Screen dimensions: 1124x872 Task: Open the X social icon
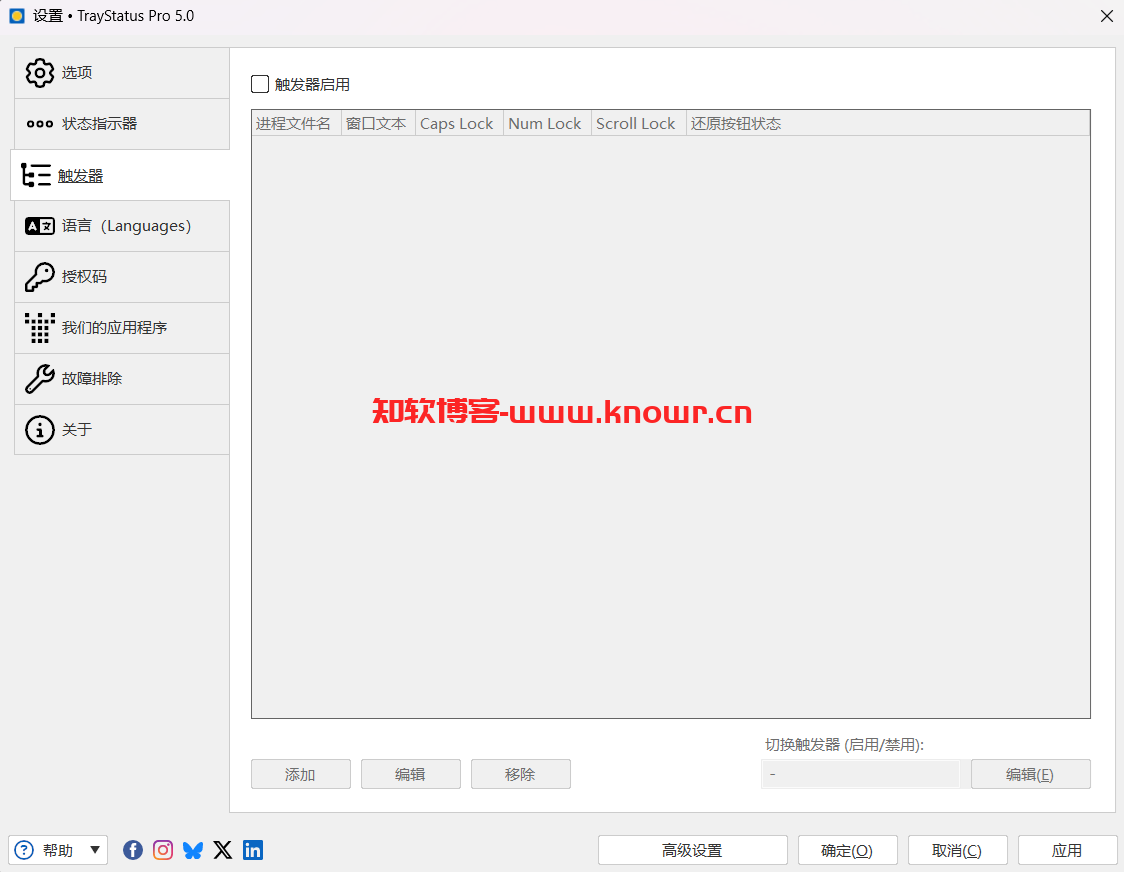click(223, 850)
